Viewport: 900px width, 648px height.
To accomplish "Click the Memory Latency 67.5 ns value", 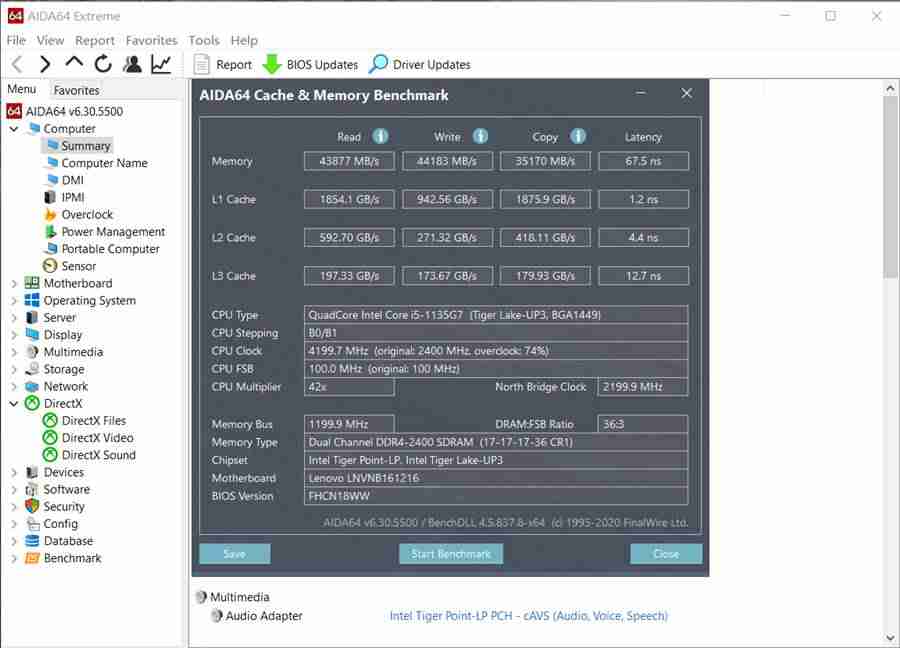I will point(643,161).
